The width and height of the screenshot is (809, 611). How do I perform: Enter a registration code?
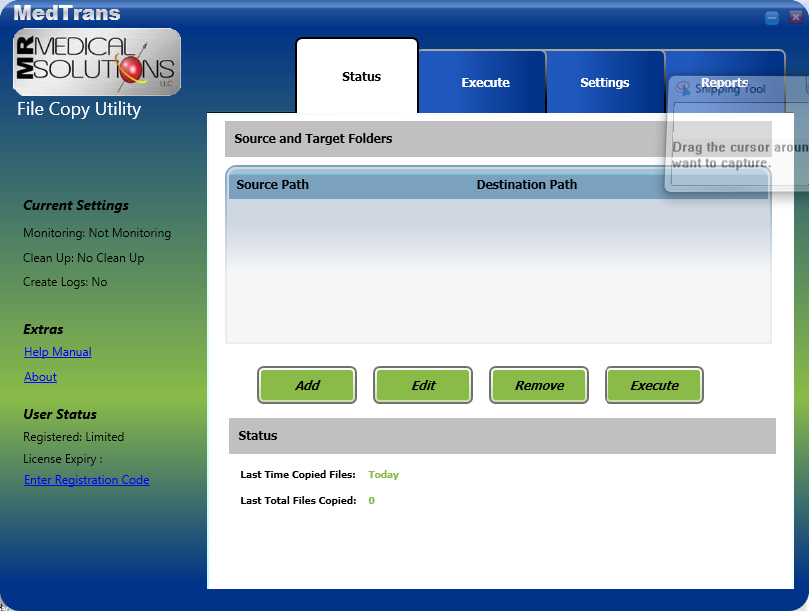click(x=86, y=480)
